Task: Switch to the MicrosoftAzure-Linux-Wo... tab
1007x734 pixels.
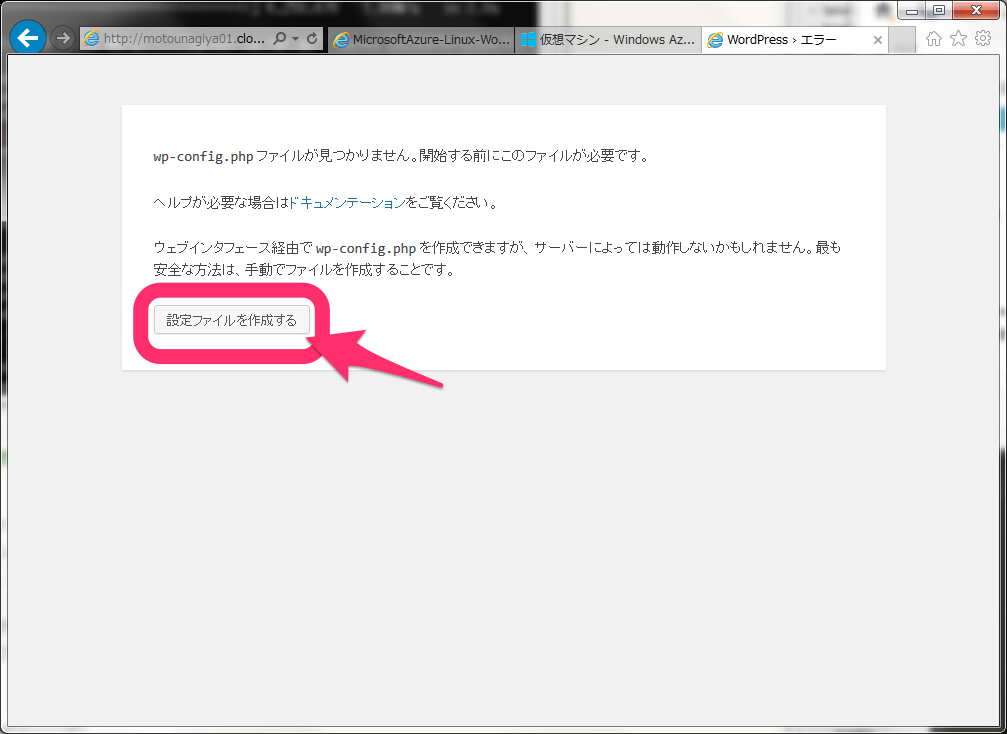Action: 421,40
